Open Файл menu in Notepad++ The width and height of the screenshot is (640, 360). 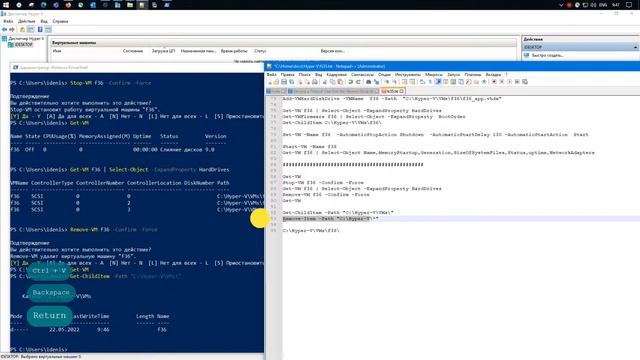pos(271,75)
